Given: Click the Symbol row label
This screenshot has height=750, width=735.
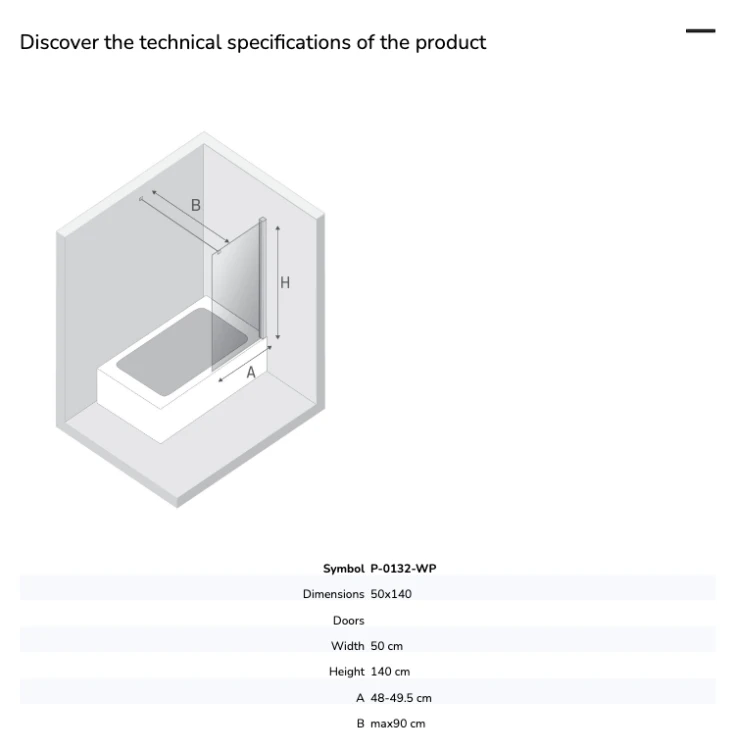Looking at the screenshot, I should (x=343, y=569).
